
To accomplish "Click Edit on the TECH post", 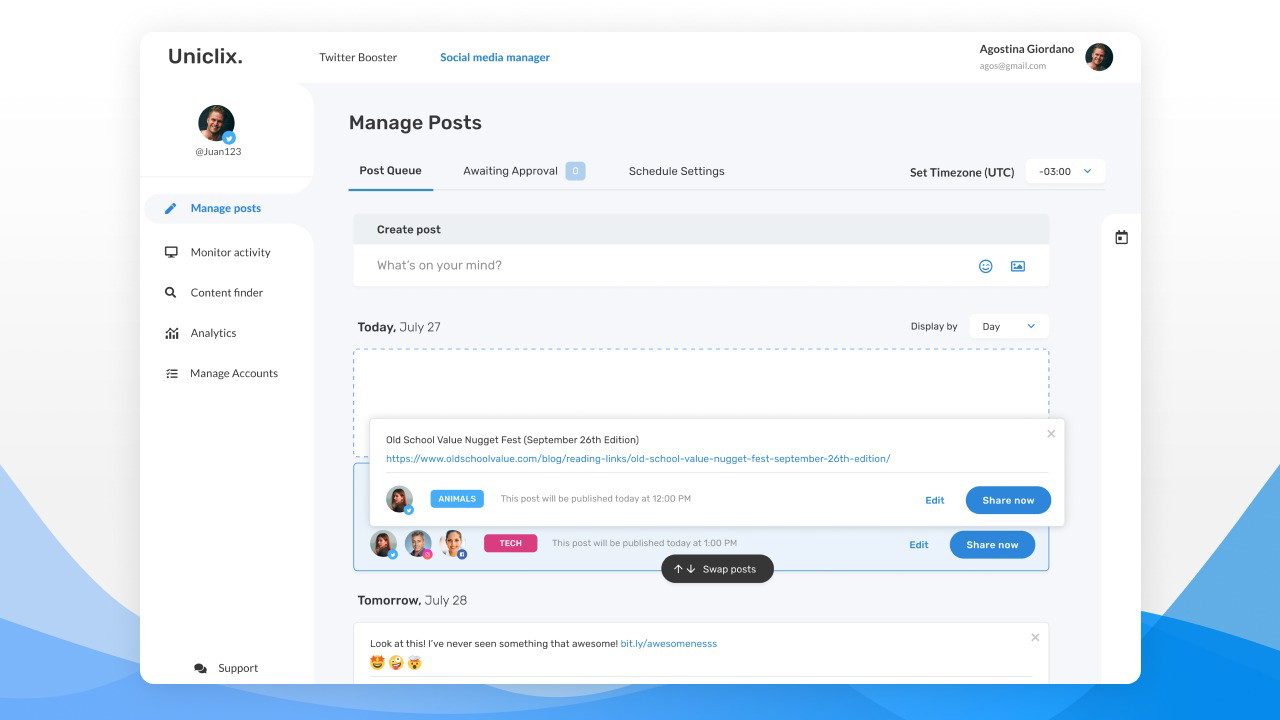I will click(x=918, y=545).
